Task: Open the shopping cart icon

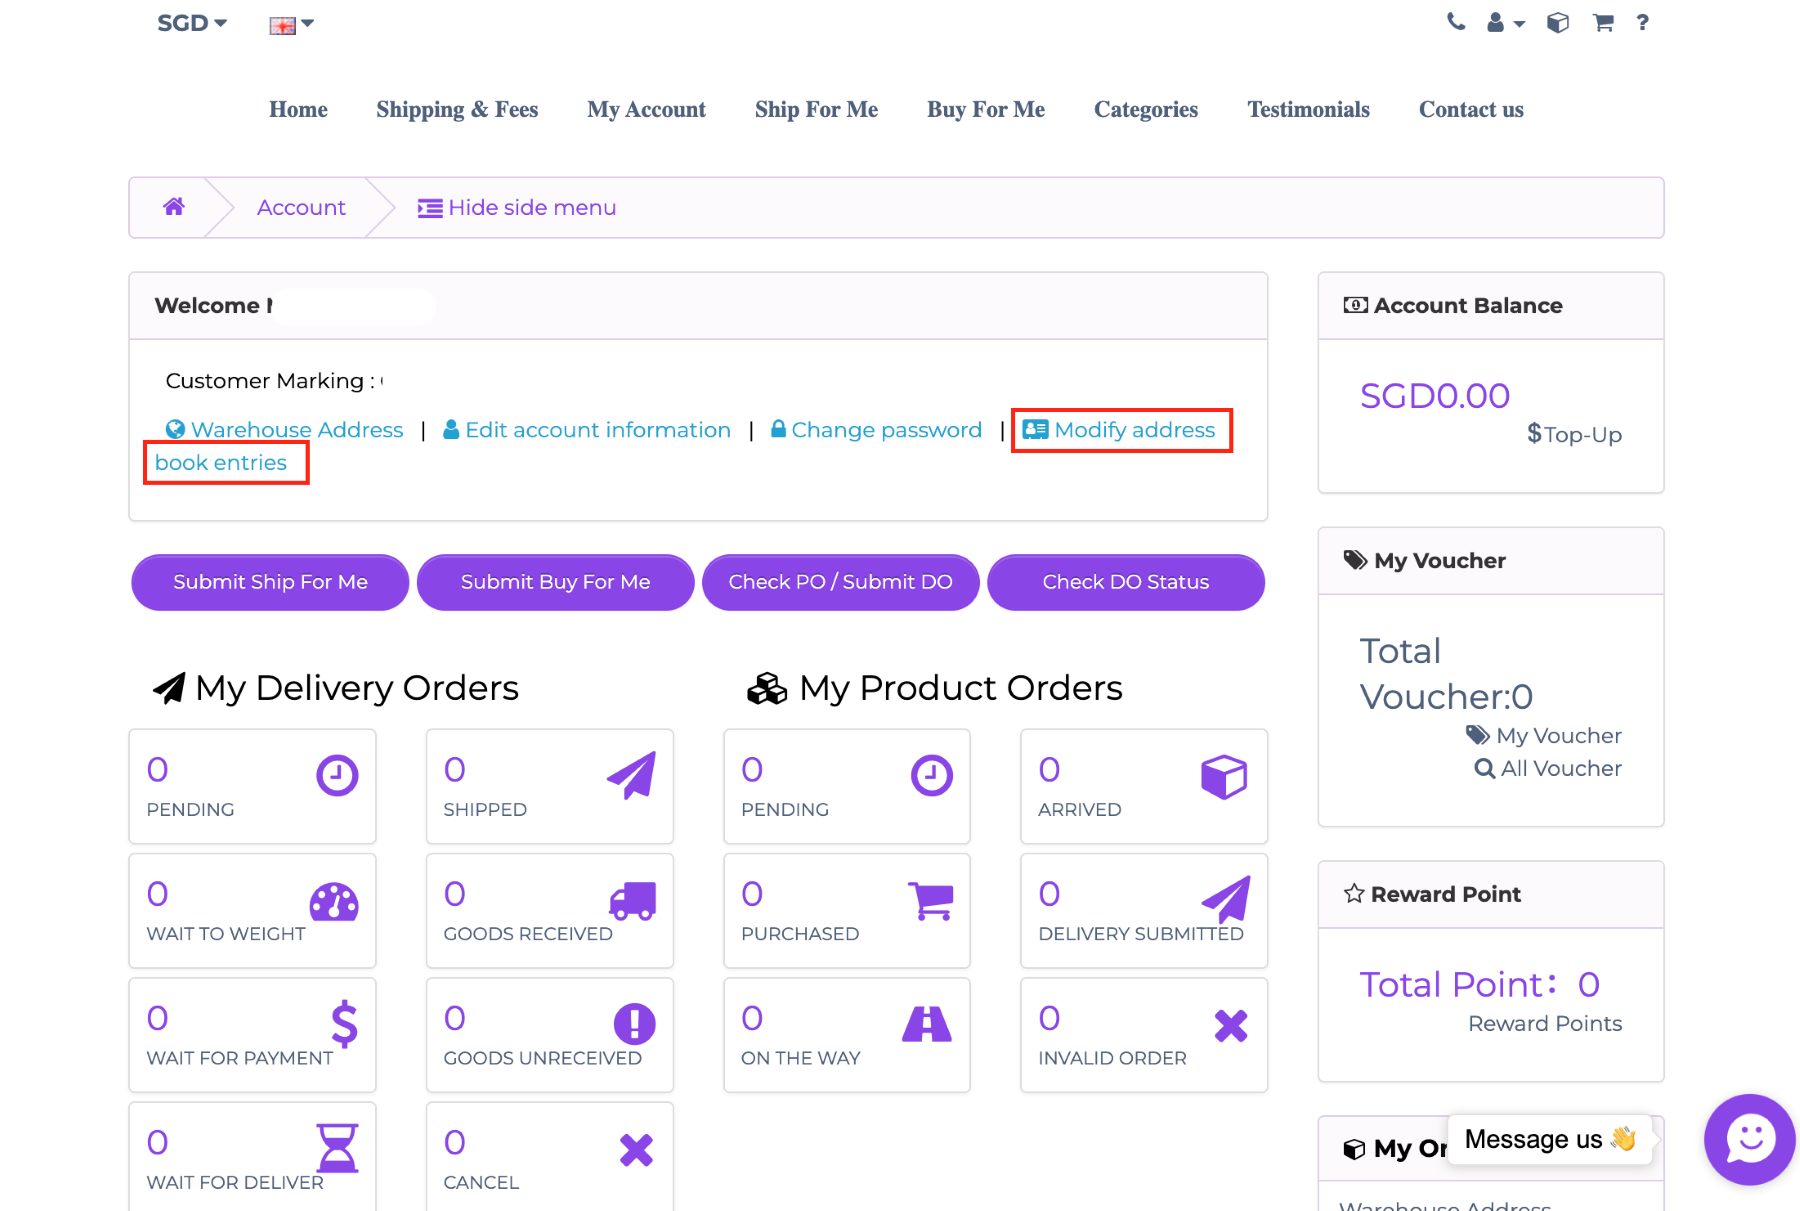Action: point(1603,22)
